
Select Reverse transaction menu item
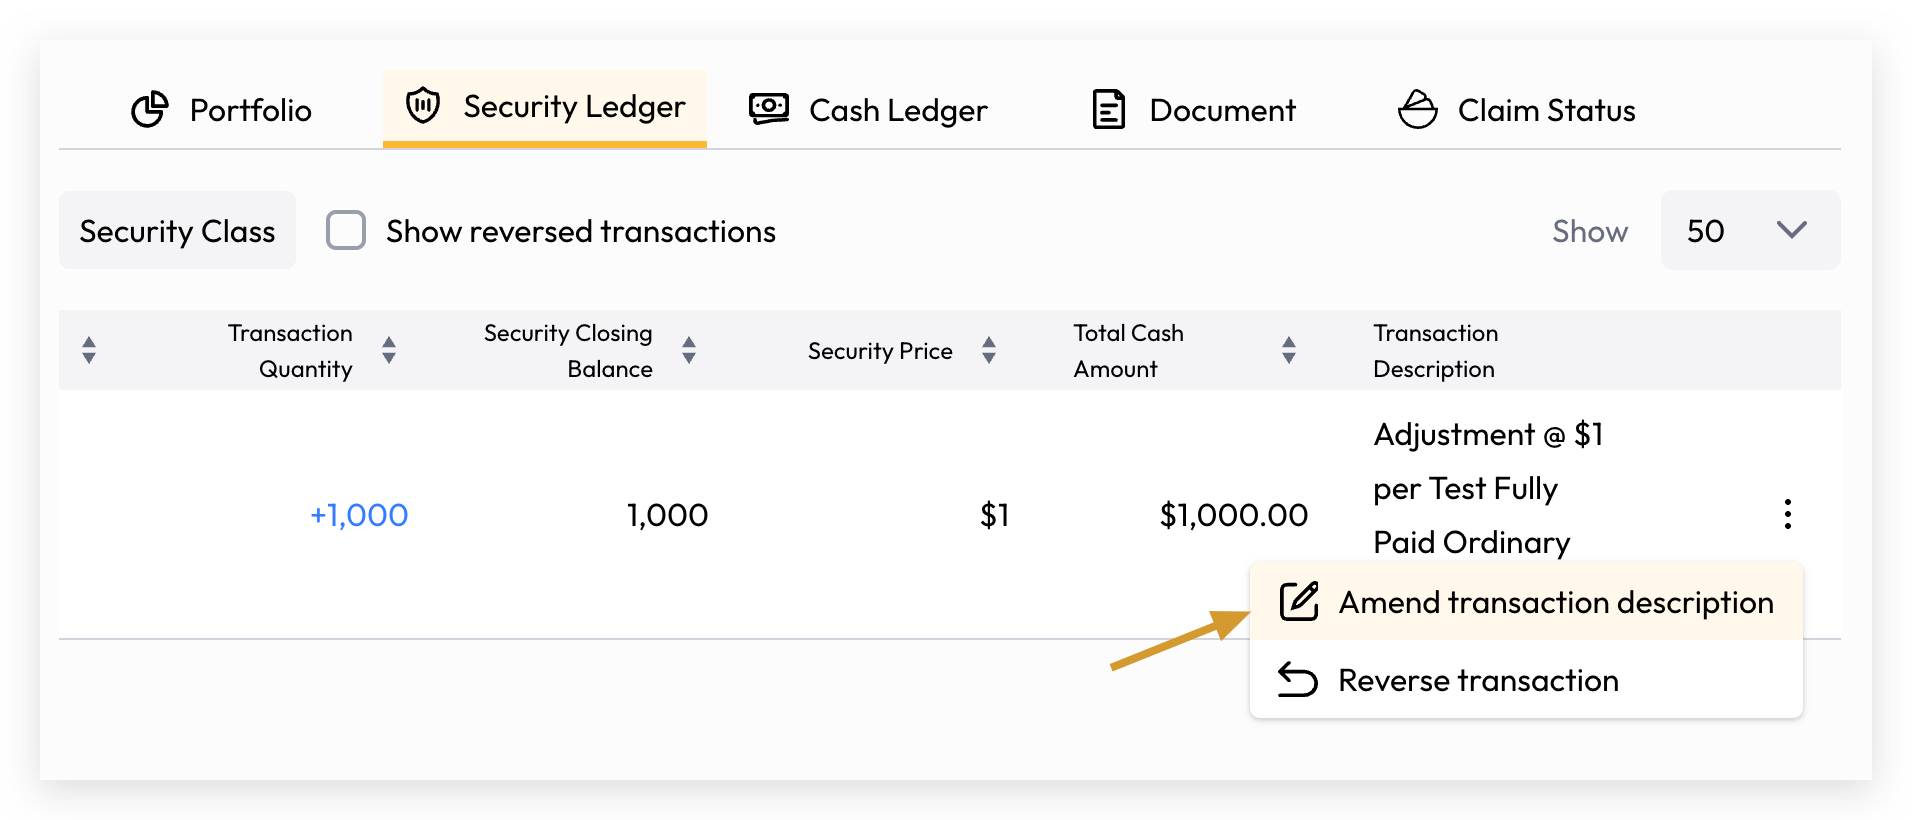(1526, 680)
